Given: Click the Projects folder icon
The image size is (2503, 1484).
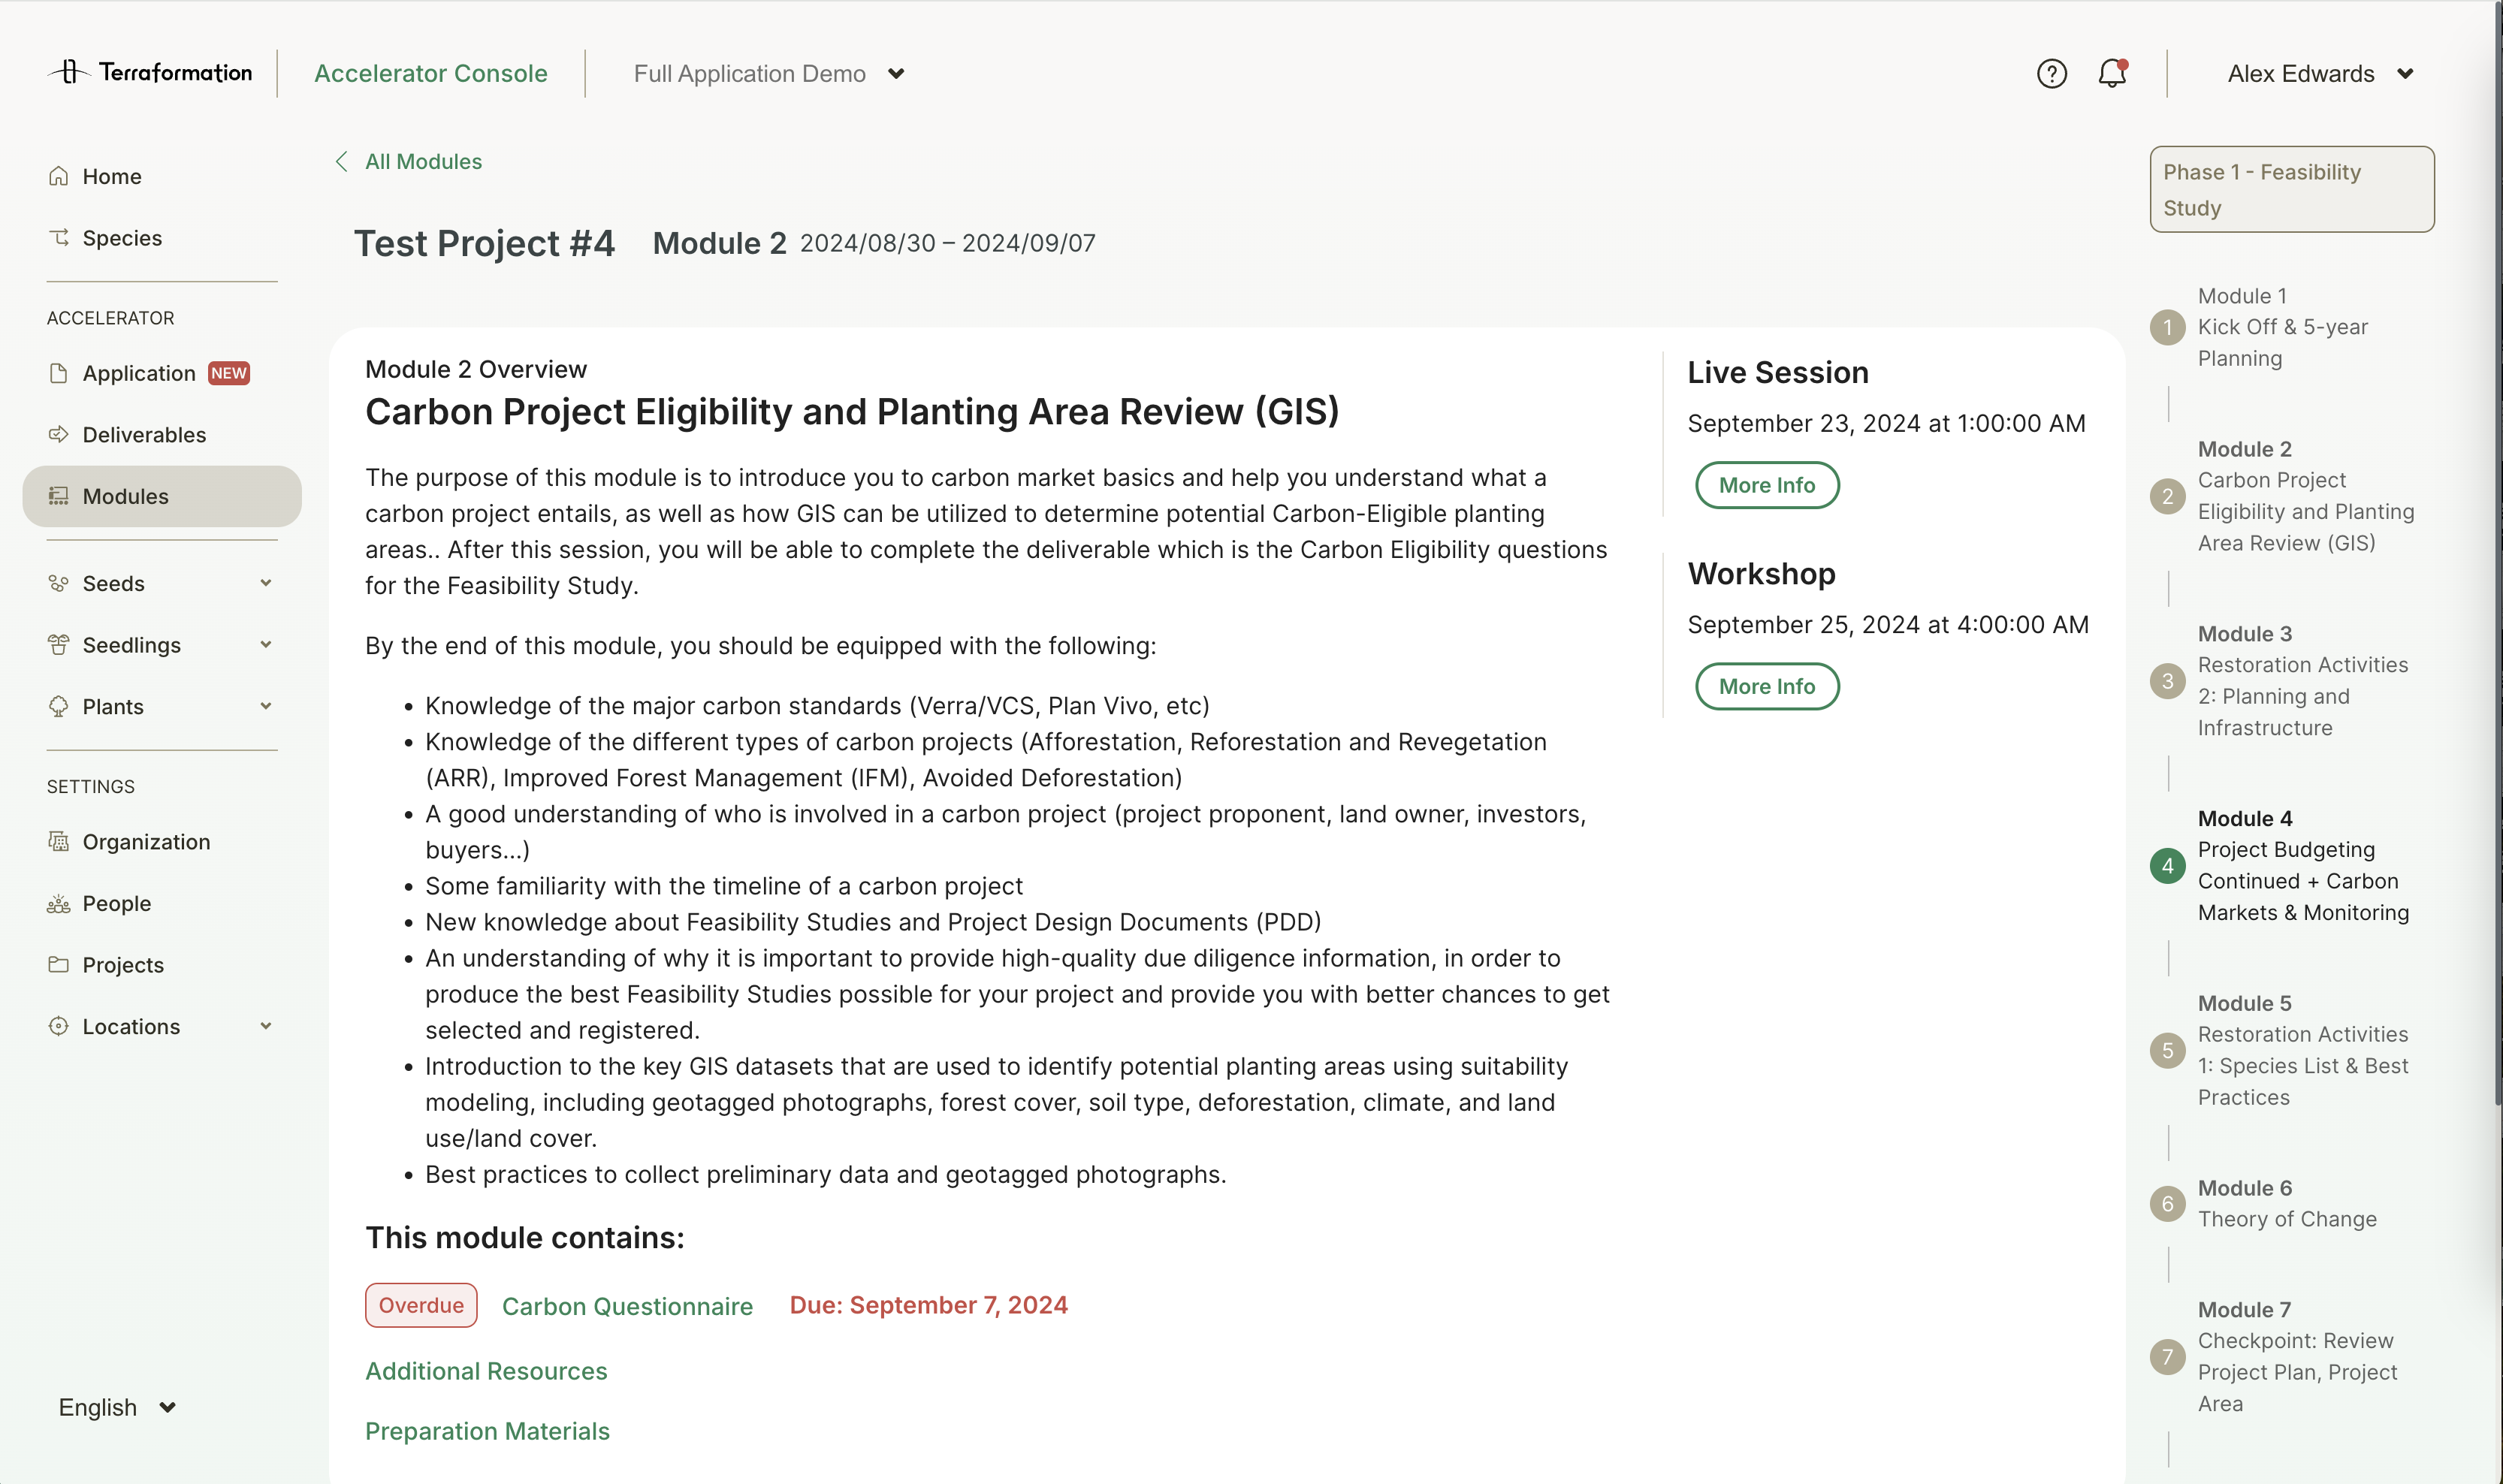Looking at the screenshot, I should click(x=59, y=964).
